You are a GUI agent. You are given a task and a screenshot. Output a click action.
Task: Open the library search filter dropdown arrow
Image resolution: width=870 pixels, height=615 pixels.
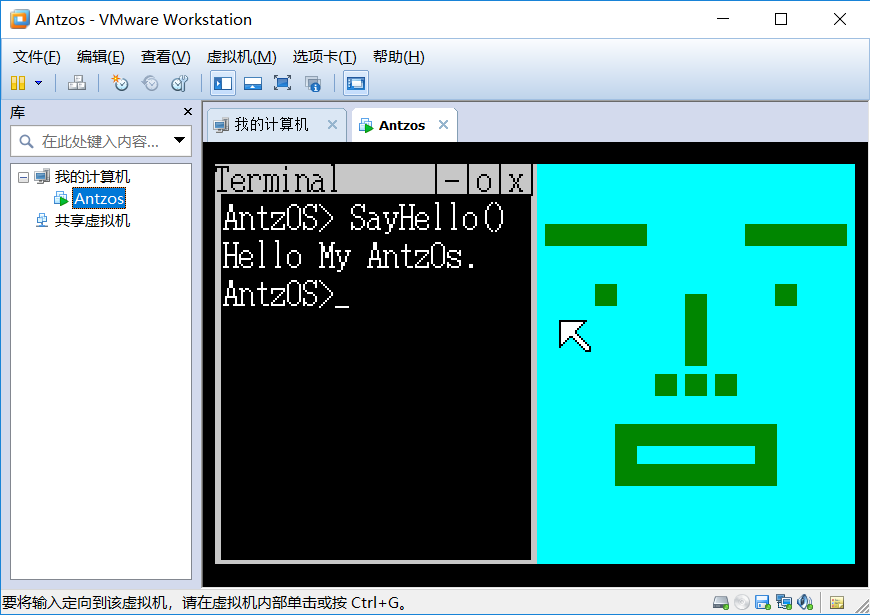coord(179,140)
